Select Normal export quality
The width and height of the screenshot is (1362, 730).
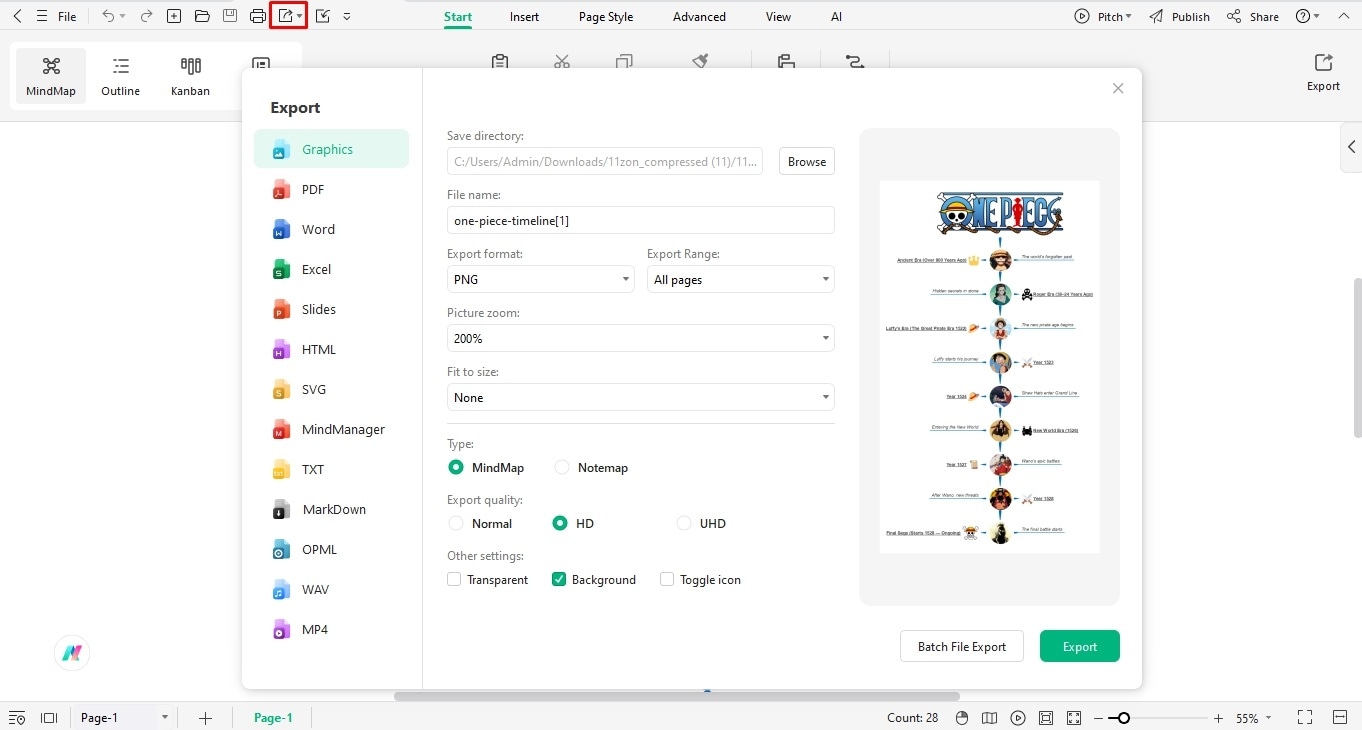pyautogui.click(x=456, y=523)
